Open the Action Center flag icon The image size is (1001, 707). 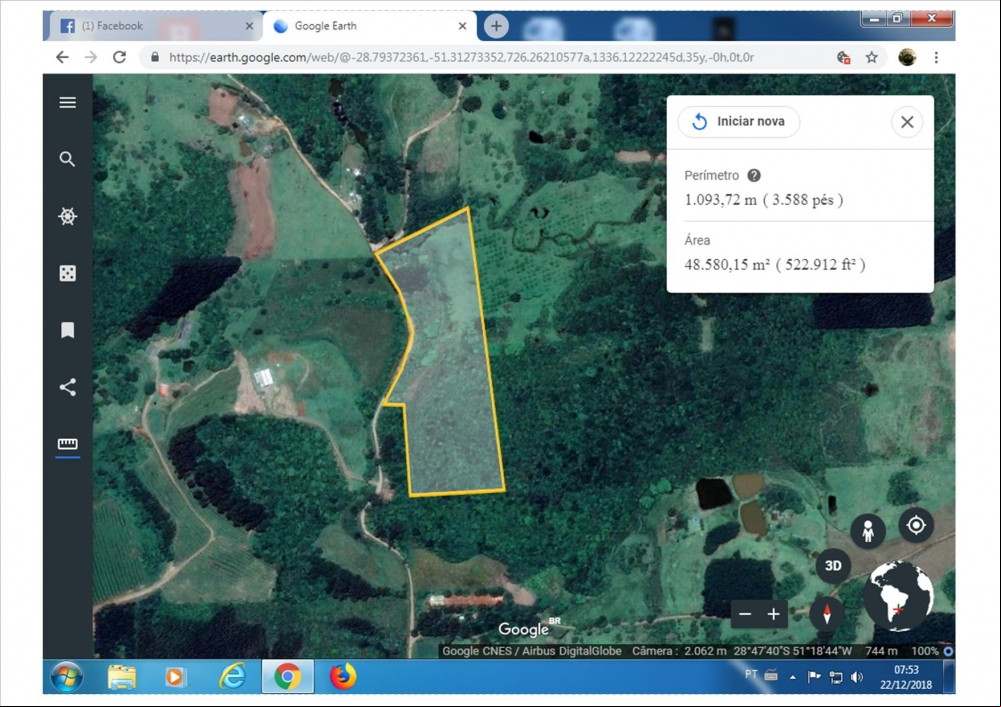pyautogui.click(x=814, y=677)
